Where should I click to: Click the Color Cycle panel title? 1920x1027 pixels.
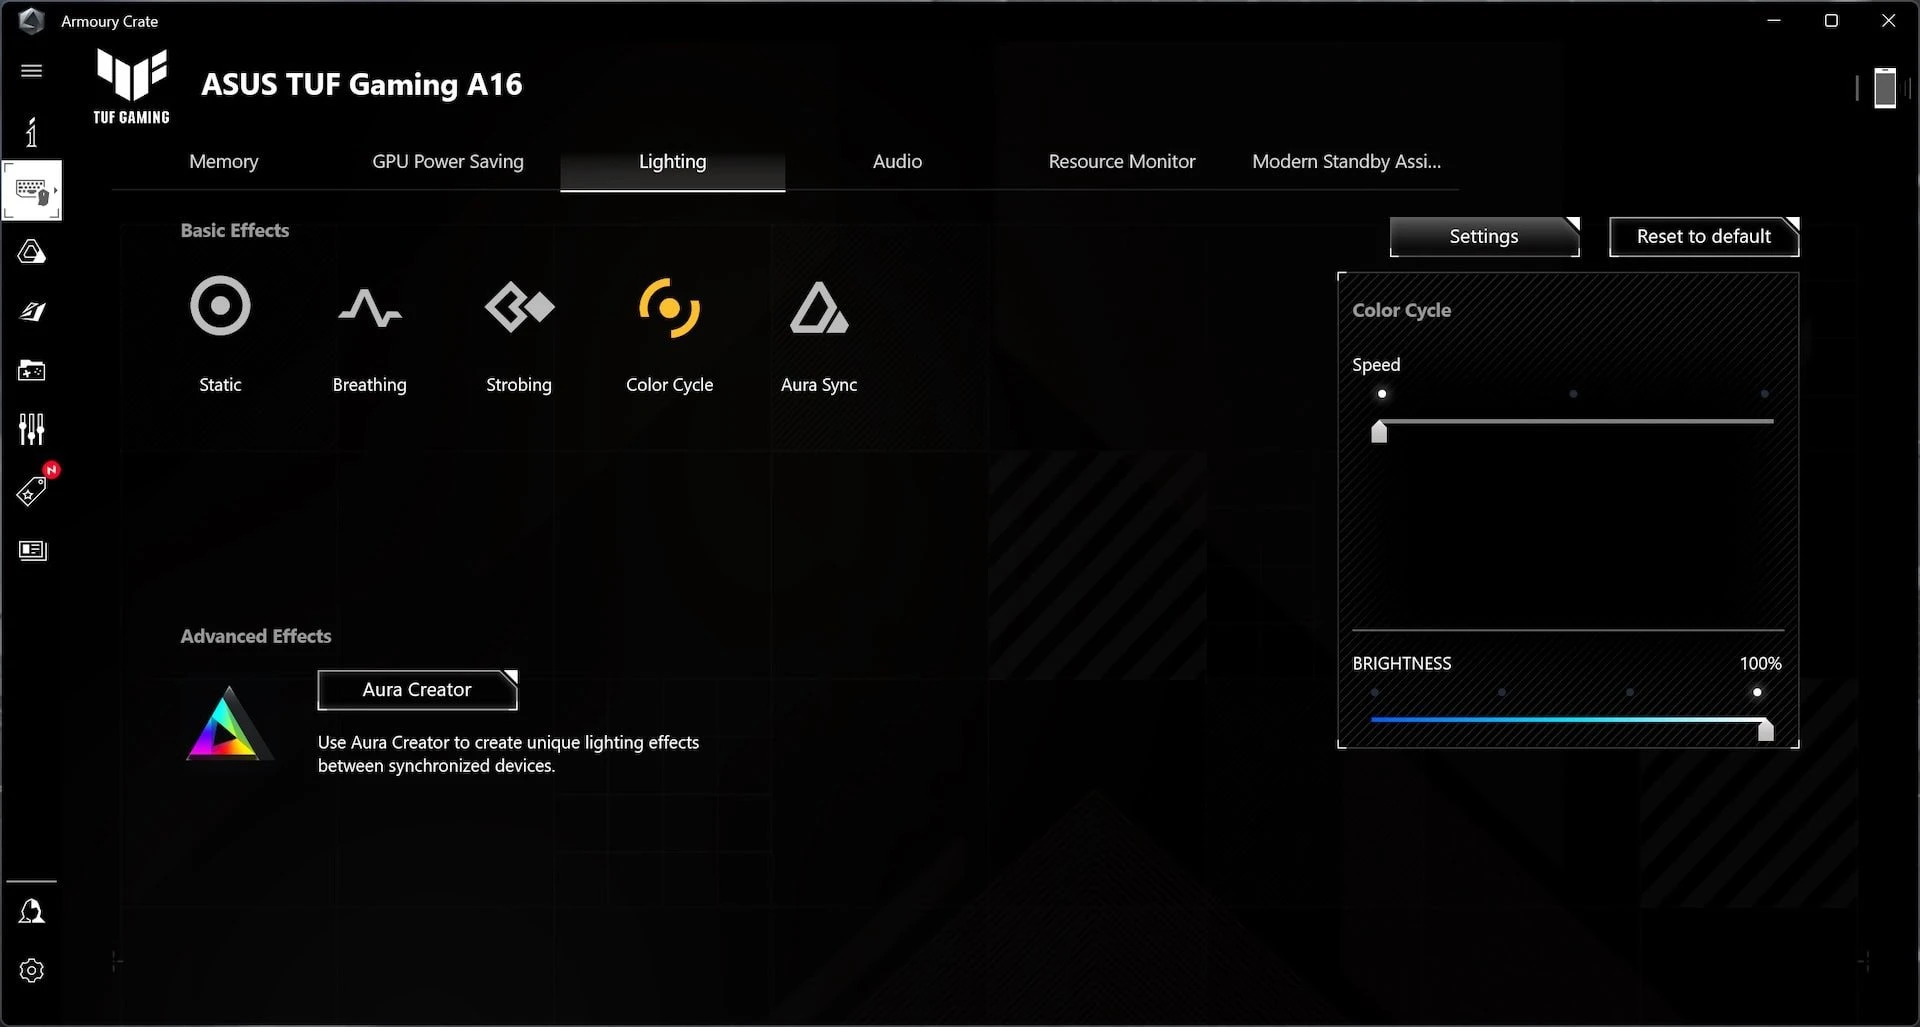point(1401,310)
